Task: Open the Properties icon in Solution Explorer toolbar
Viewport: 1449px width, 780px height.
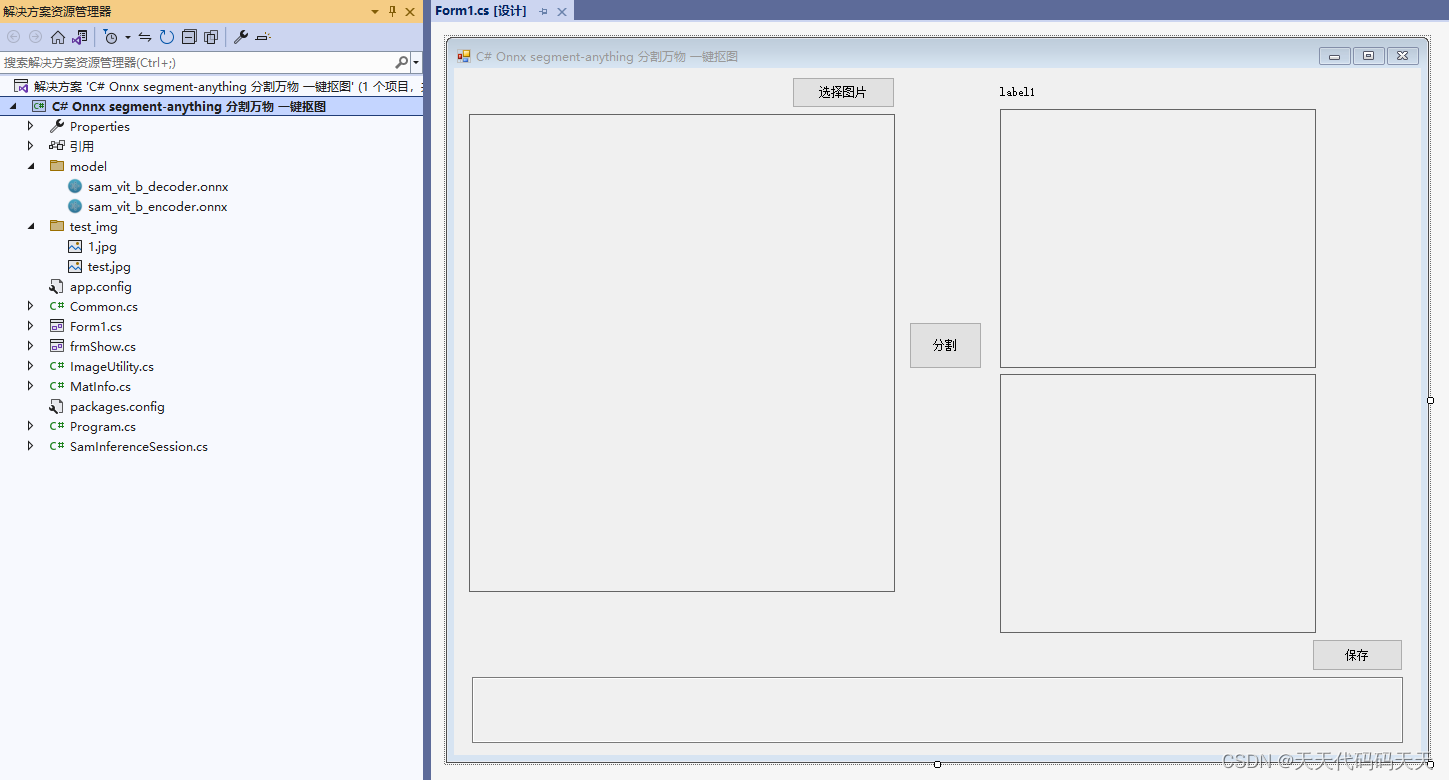Action: tap(240, 37)
